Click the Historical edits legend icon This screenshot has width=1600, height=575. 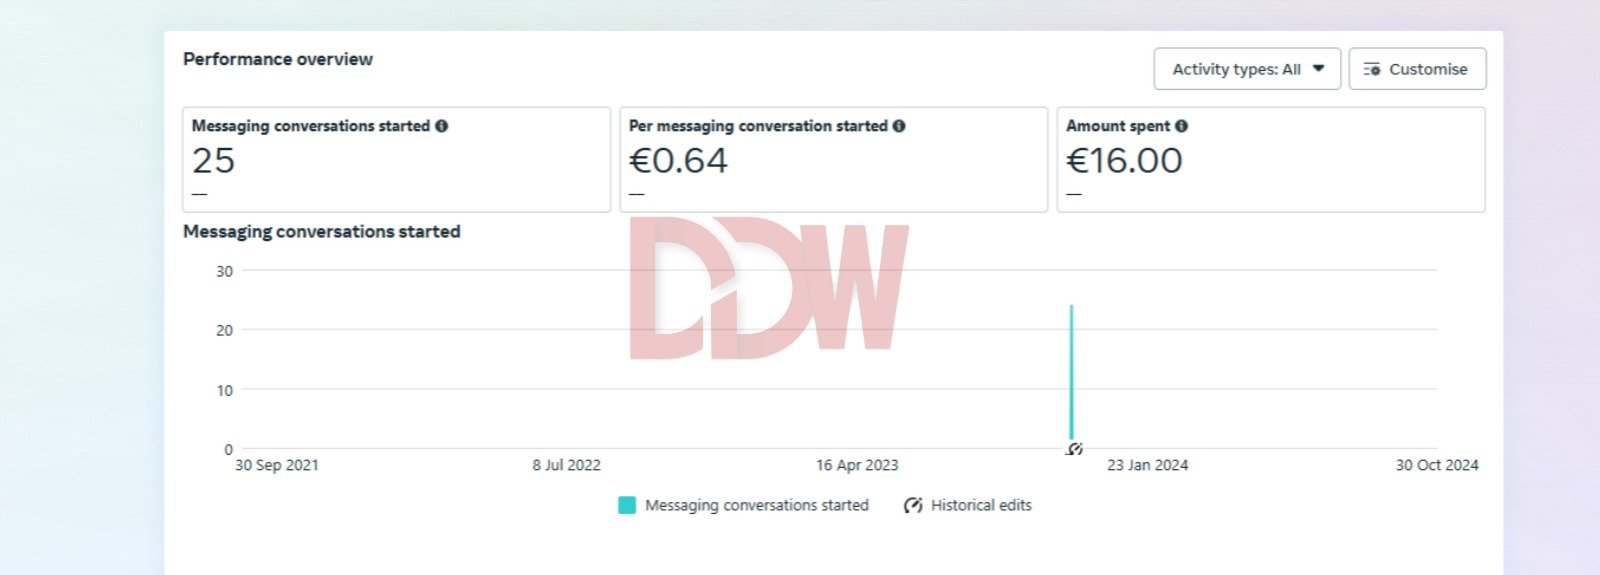click(x=912, y=505)
